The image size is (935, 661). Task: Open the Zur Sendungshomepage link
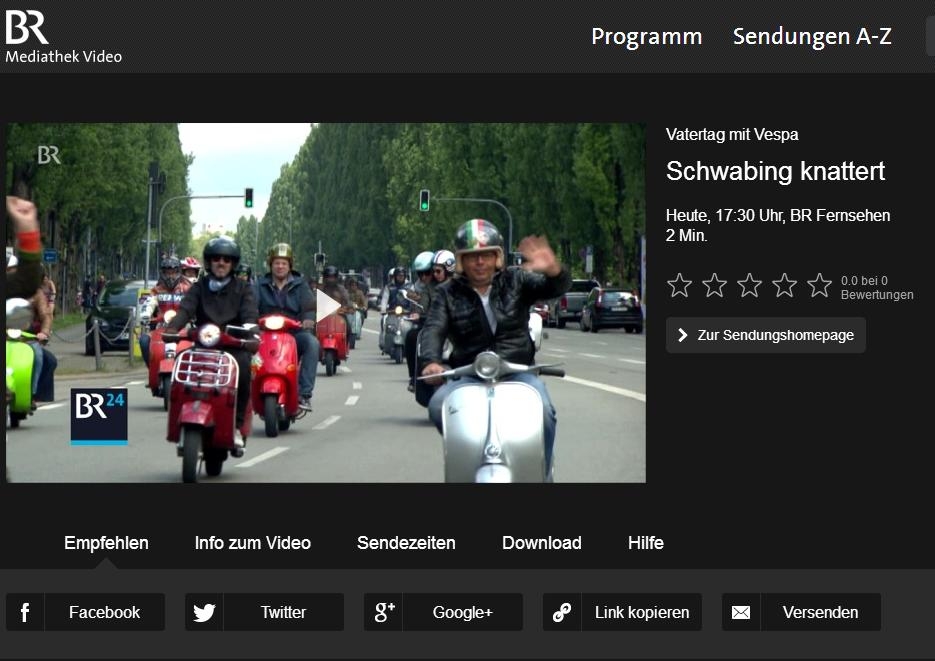click(766, 335)
